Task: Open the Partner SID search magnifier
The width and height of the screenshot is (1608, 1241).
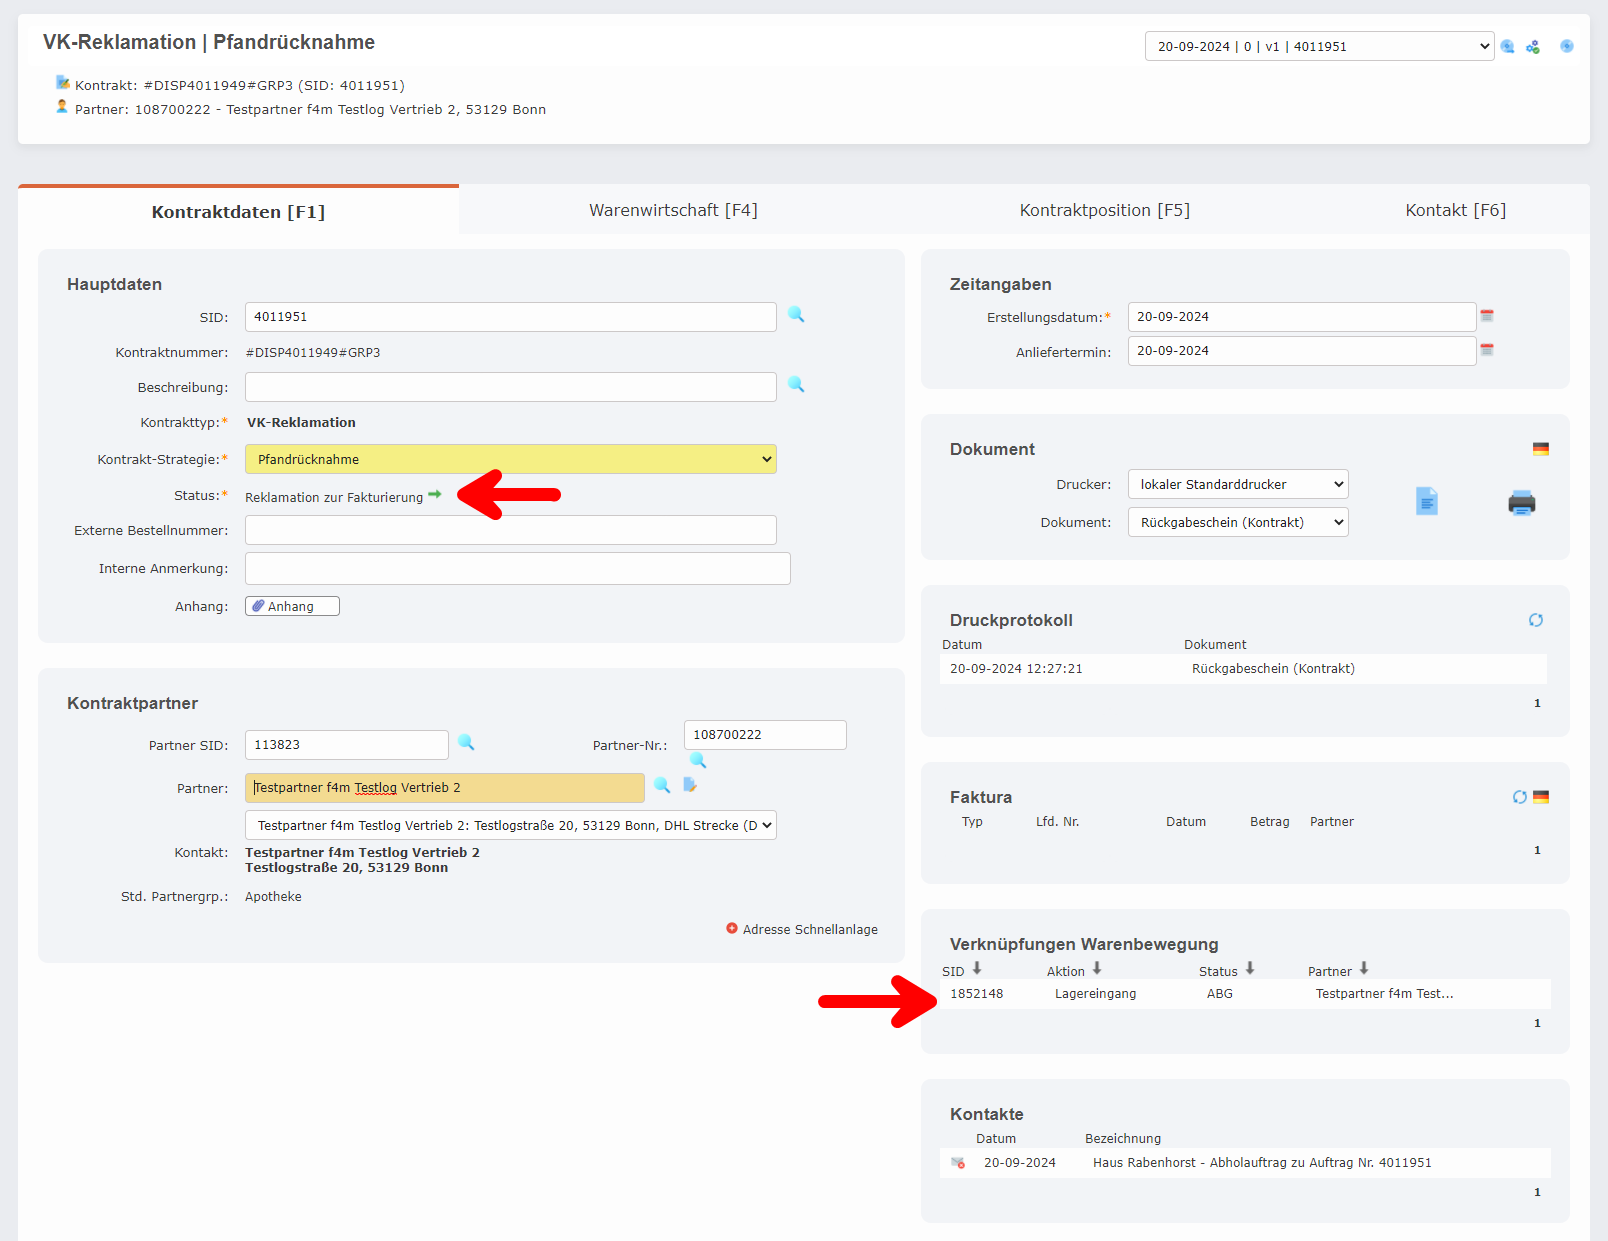Action: click(x=466, y=744)
